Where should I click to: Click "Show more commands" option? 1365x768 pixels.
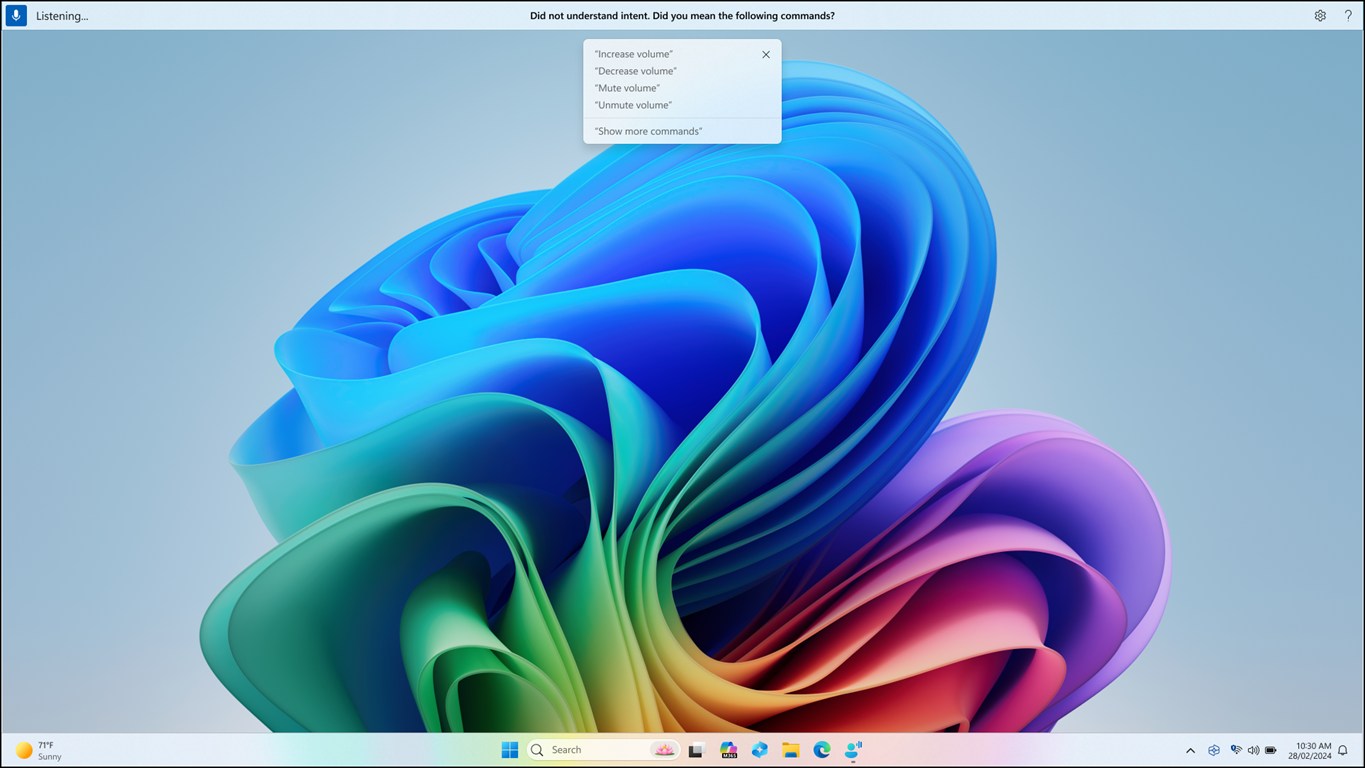[648, 131]
